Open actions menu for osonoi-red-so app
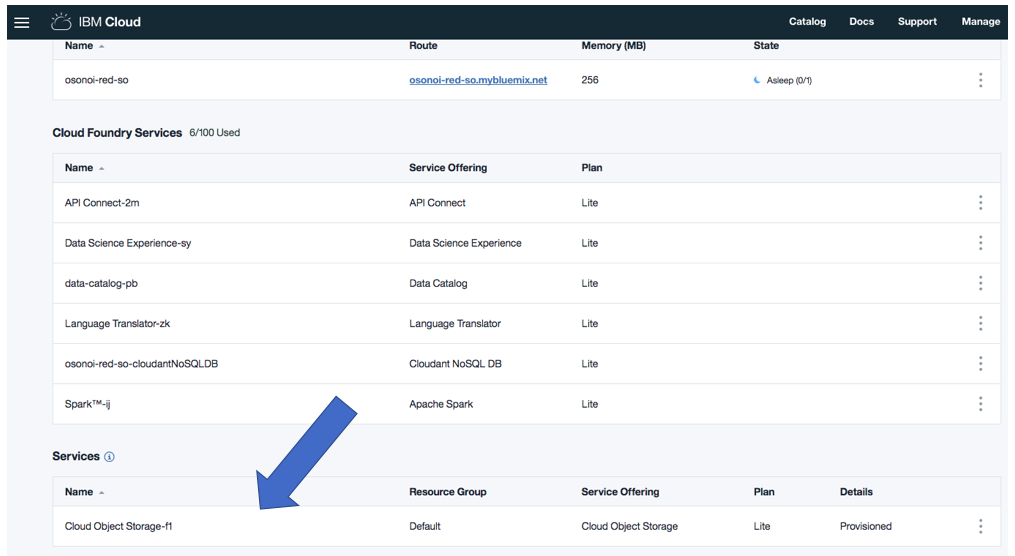The width and height of the screenshot is (1015, 556). (981, 80)
